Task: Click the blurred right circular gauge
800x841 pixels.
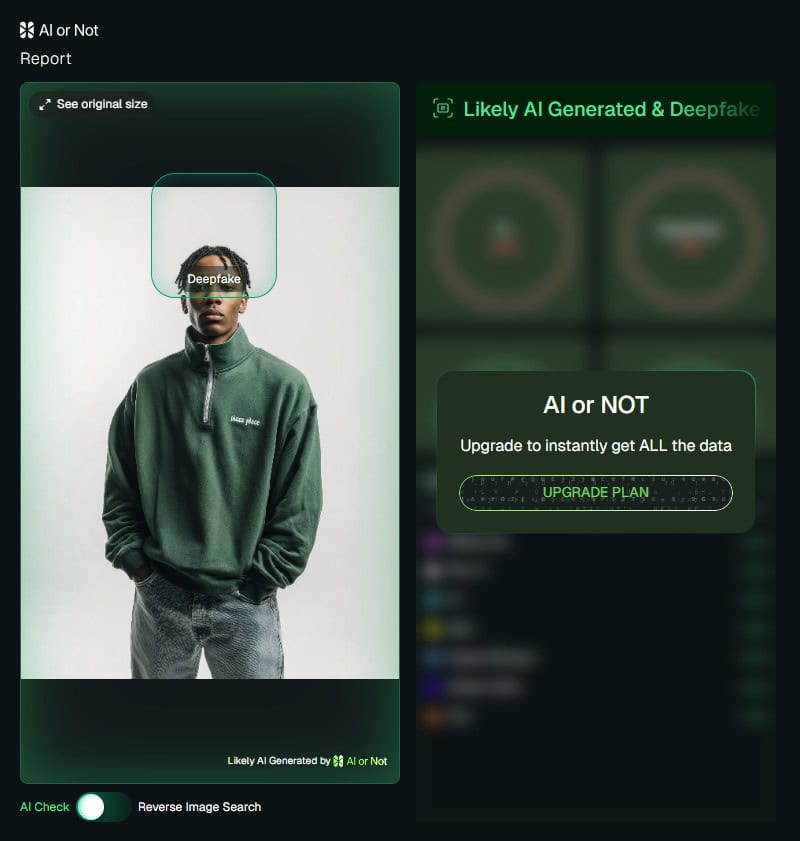Action: [690, 238]
